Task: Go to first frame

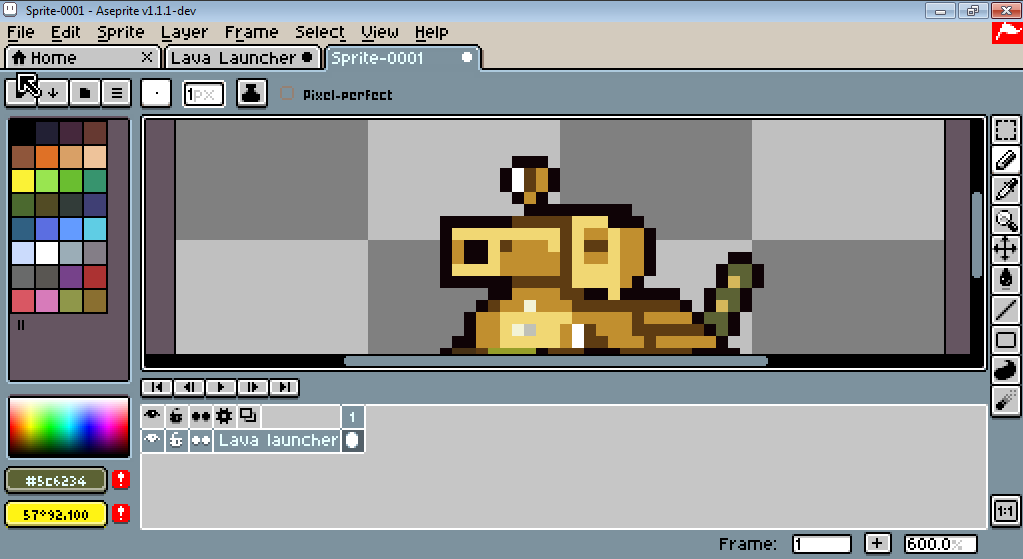Action: tap(157, 387)
